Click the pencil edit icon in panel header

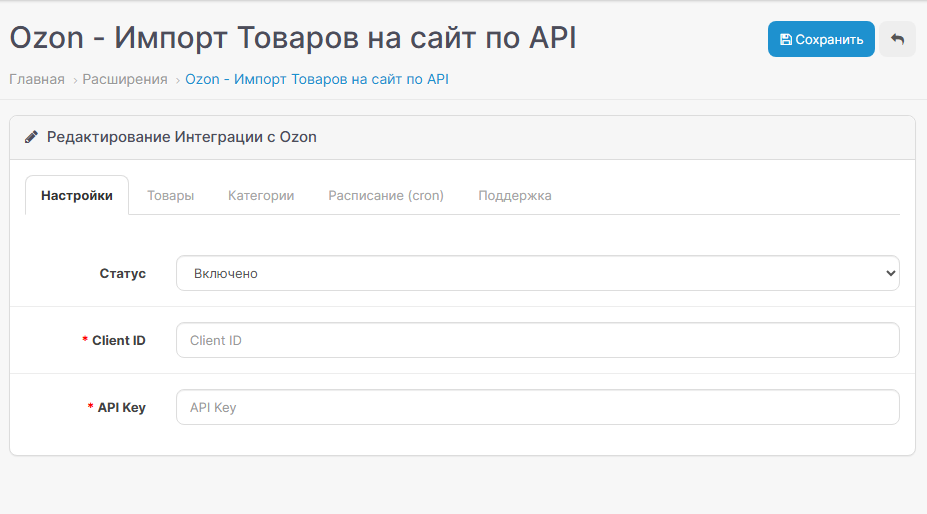click(x=32, y=137)
